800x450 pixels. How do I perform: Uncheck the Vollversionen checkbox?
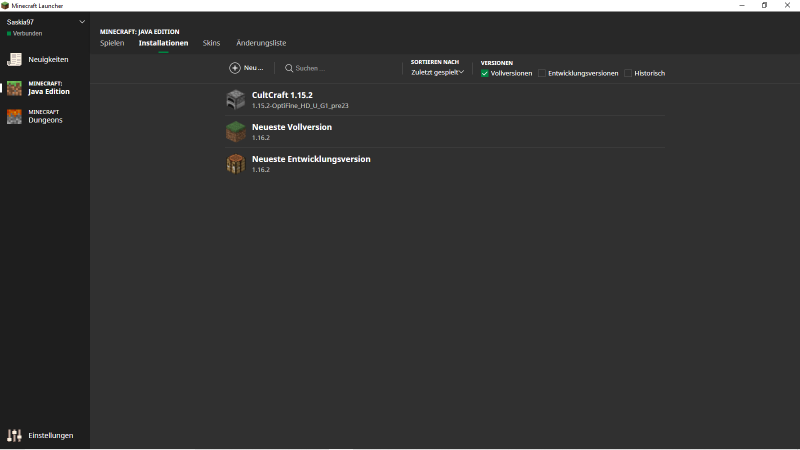[x=485, y=73]
